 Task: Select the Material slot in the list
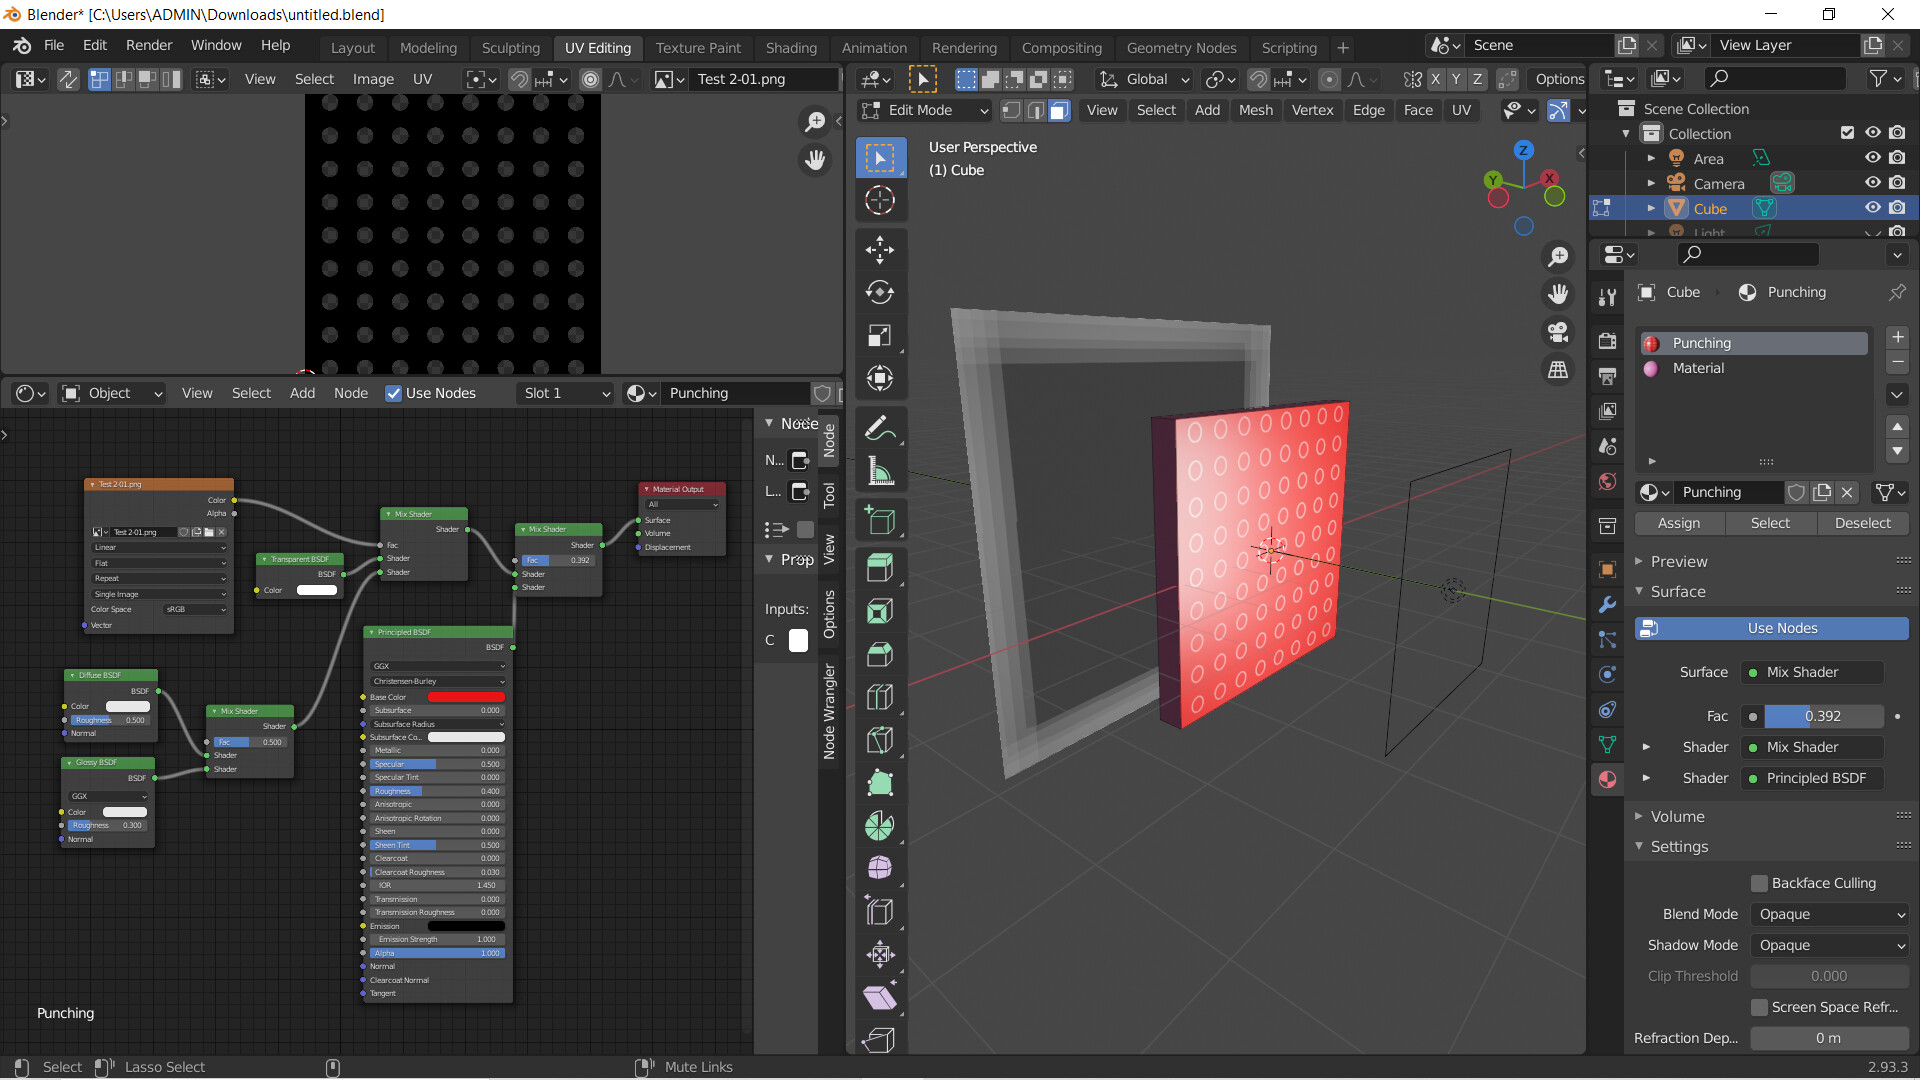(1700, 368)
